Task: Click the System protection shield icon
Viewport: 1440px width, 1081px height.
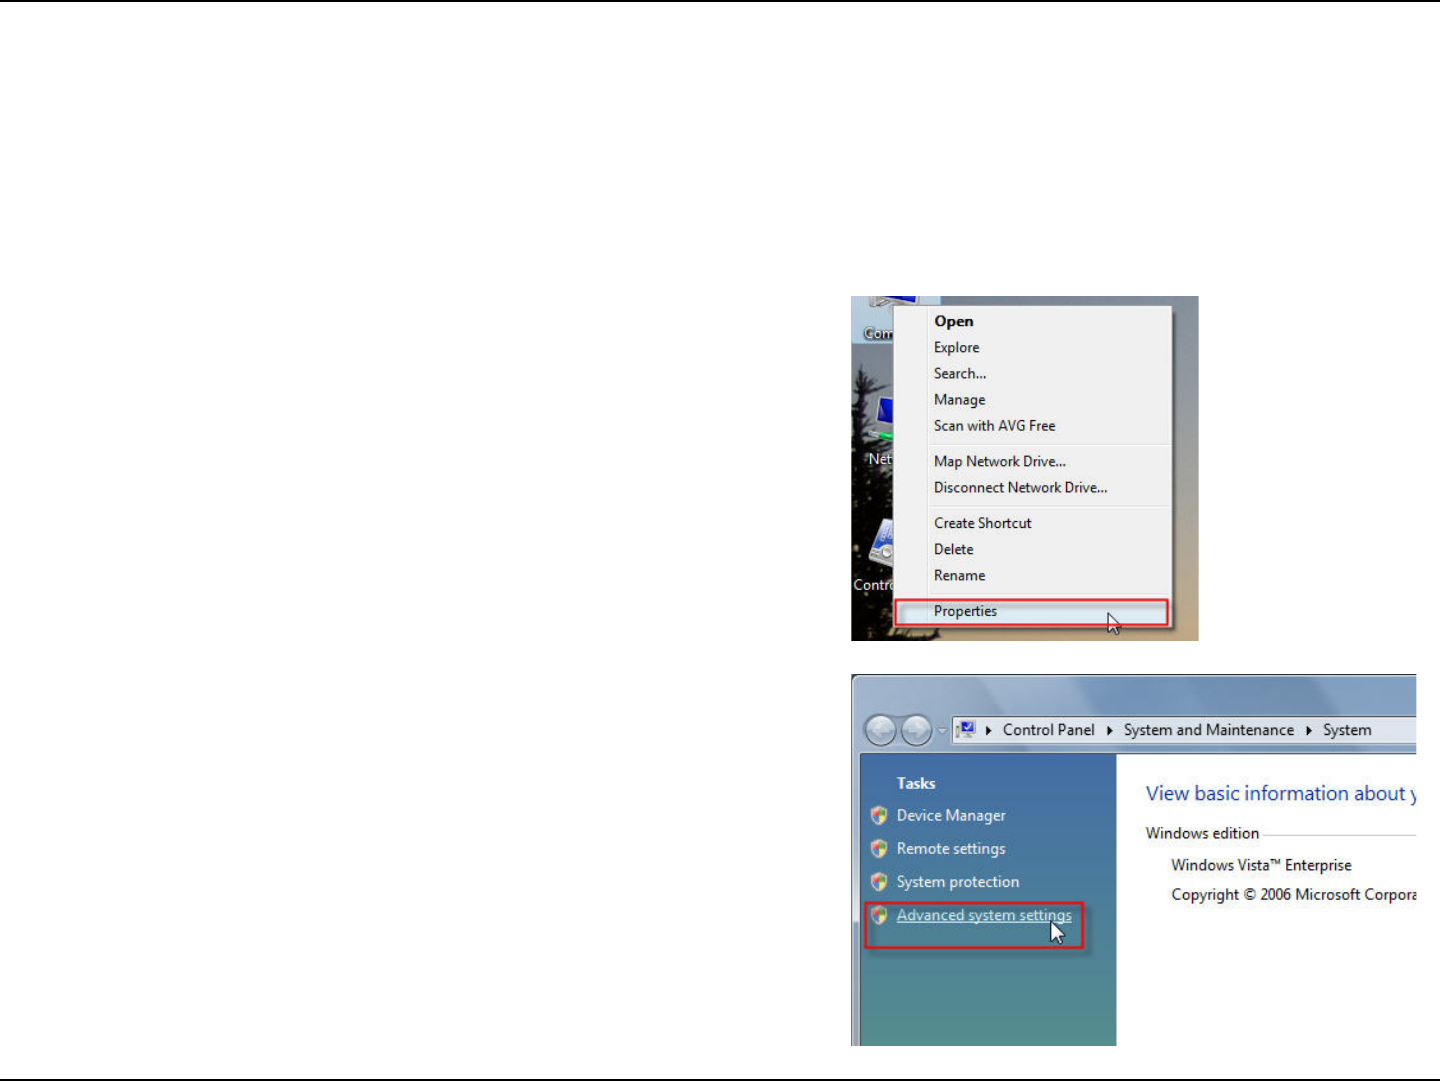Action: [879, 881]
